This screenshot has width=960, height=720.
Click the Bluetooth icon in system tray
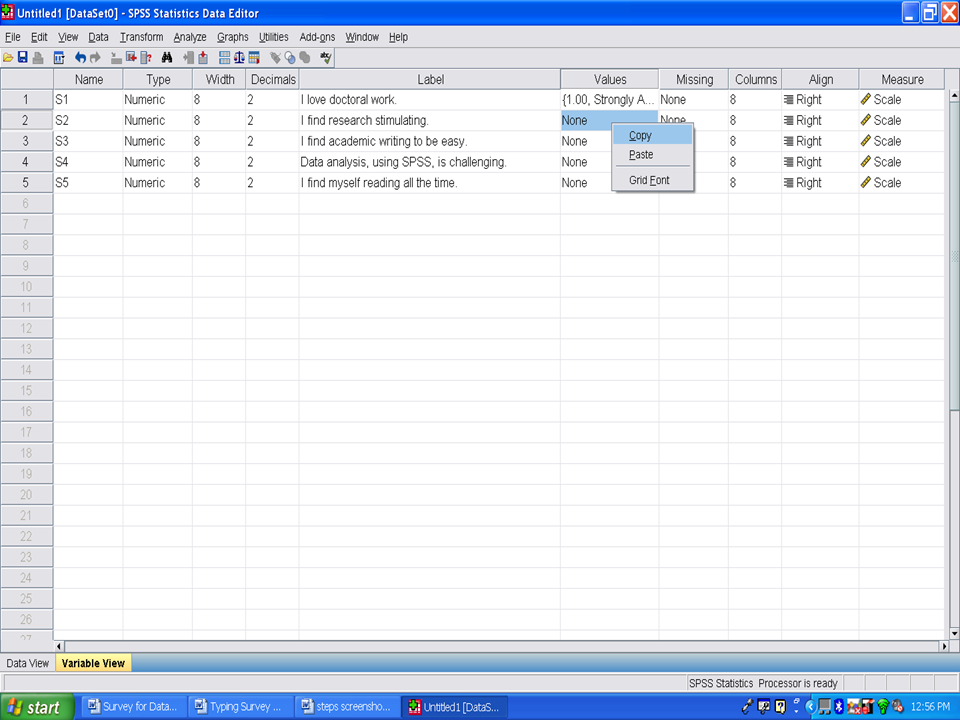(x=838, y=707)
